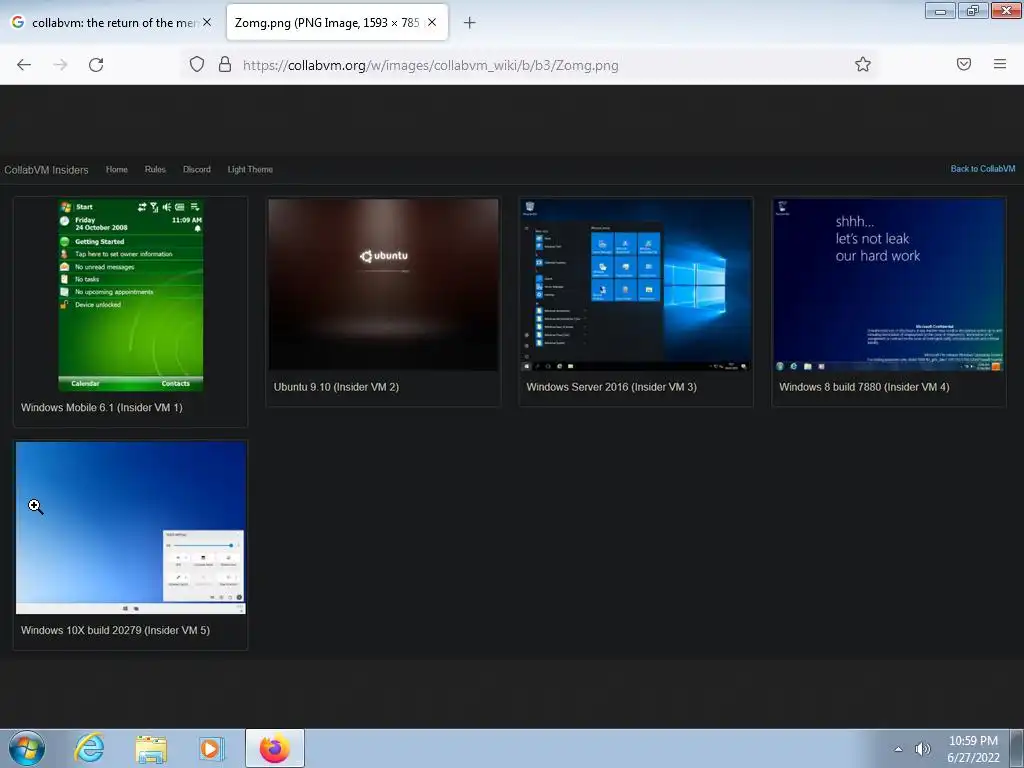The width and height of the screenshot is (1024, 768).
Task: Click the Windows Mobile 6.1 thumbnail
Action: [x=131, y=295]
